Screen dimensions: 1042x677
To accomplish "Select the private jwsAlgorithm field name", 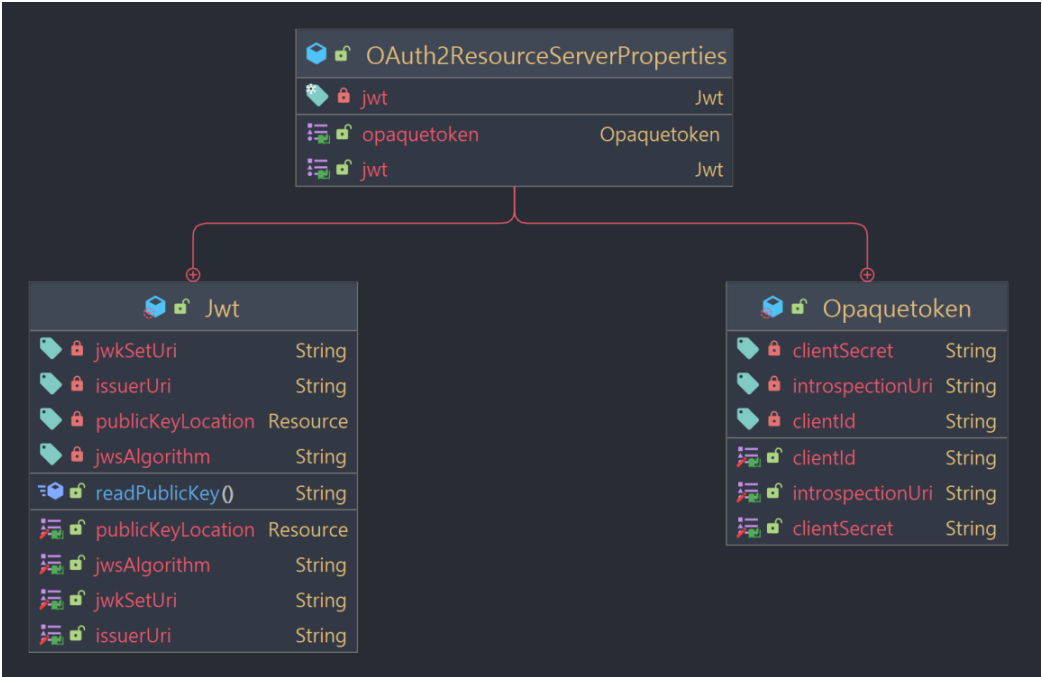I will (x=153, y=456).
